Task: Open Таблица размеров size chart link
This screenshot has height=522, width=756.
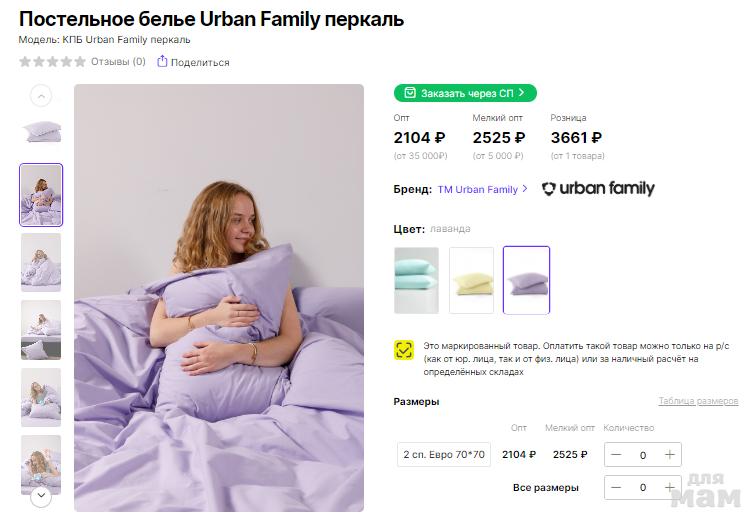Action: (697, 401)
